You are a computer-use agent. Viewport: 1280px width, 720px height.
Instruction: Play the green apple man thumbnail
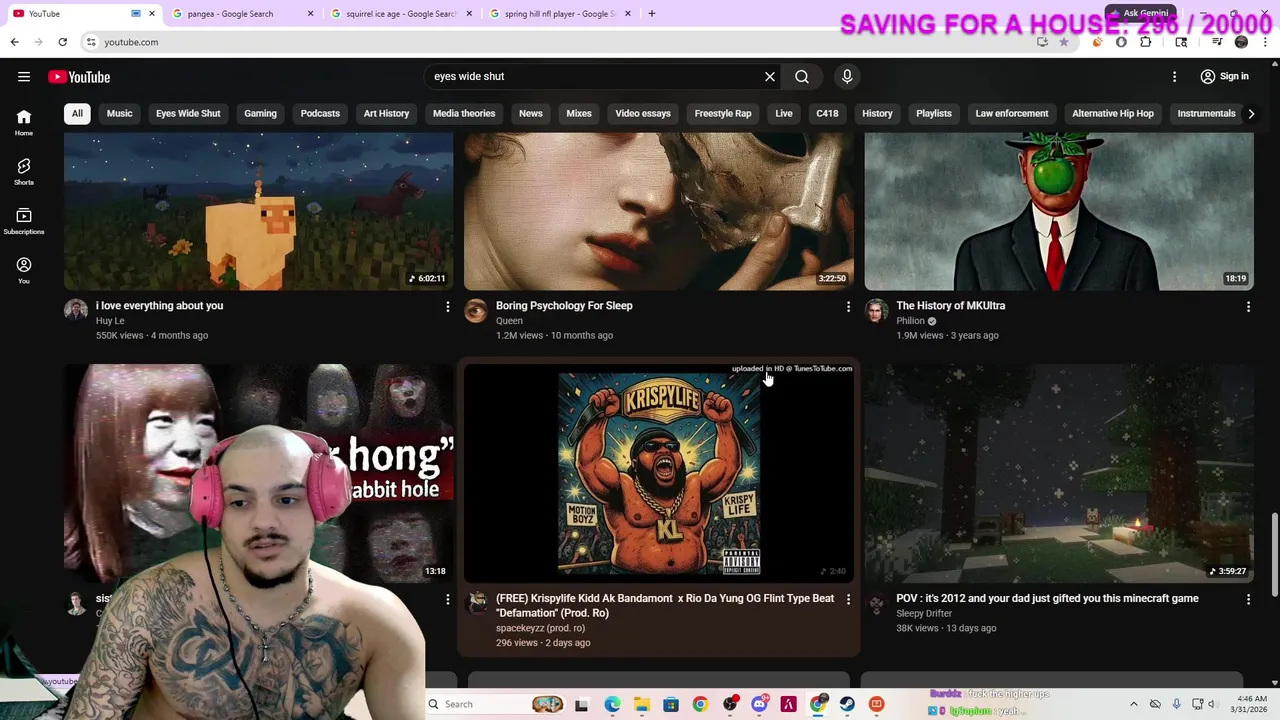(x=1059, y=211)
